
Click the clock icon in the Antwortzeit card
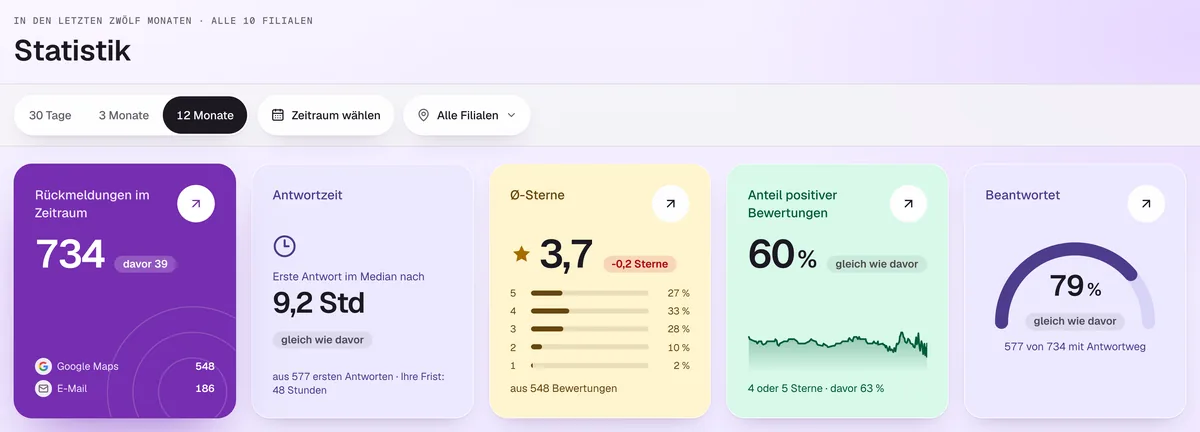click(x=284, y=246)
